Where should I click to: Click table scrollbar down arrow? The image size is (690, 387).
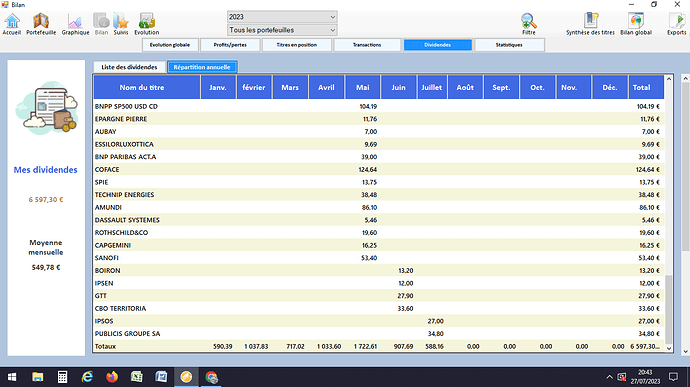click(669, 348)
